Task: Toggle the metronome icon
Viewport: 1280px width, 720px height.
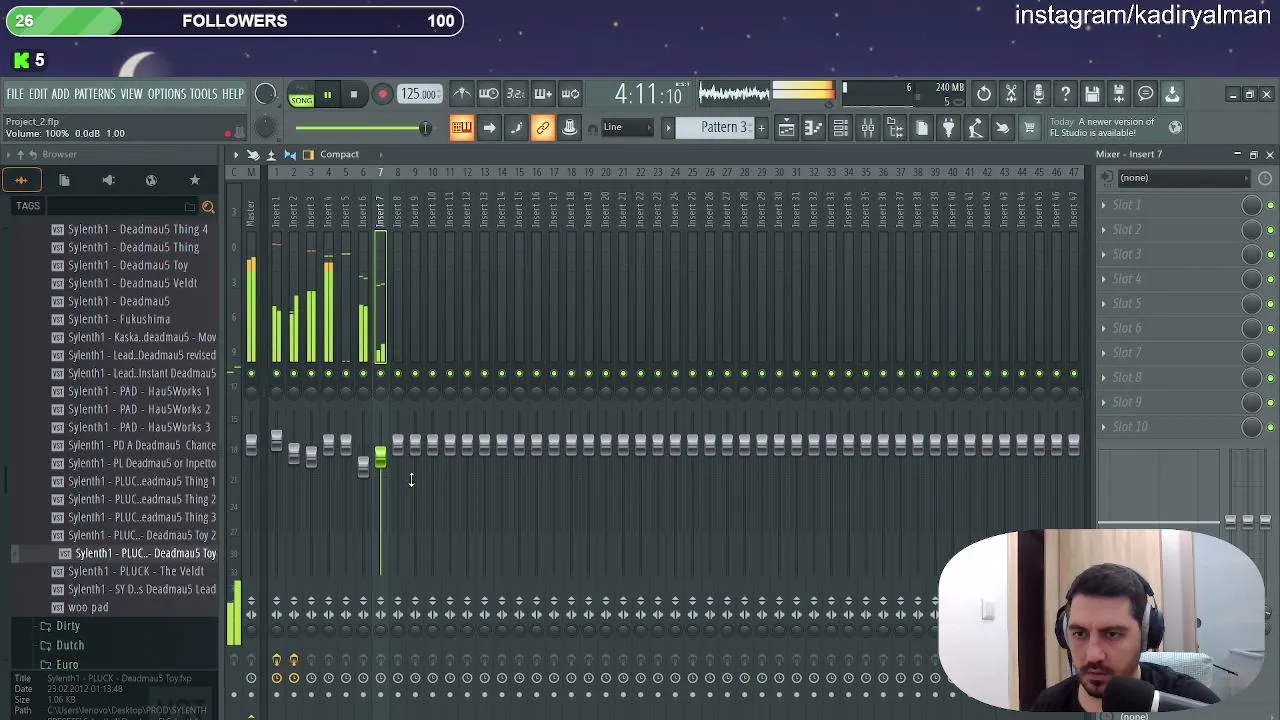Action: (x=461, y=94)
